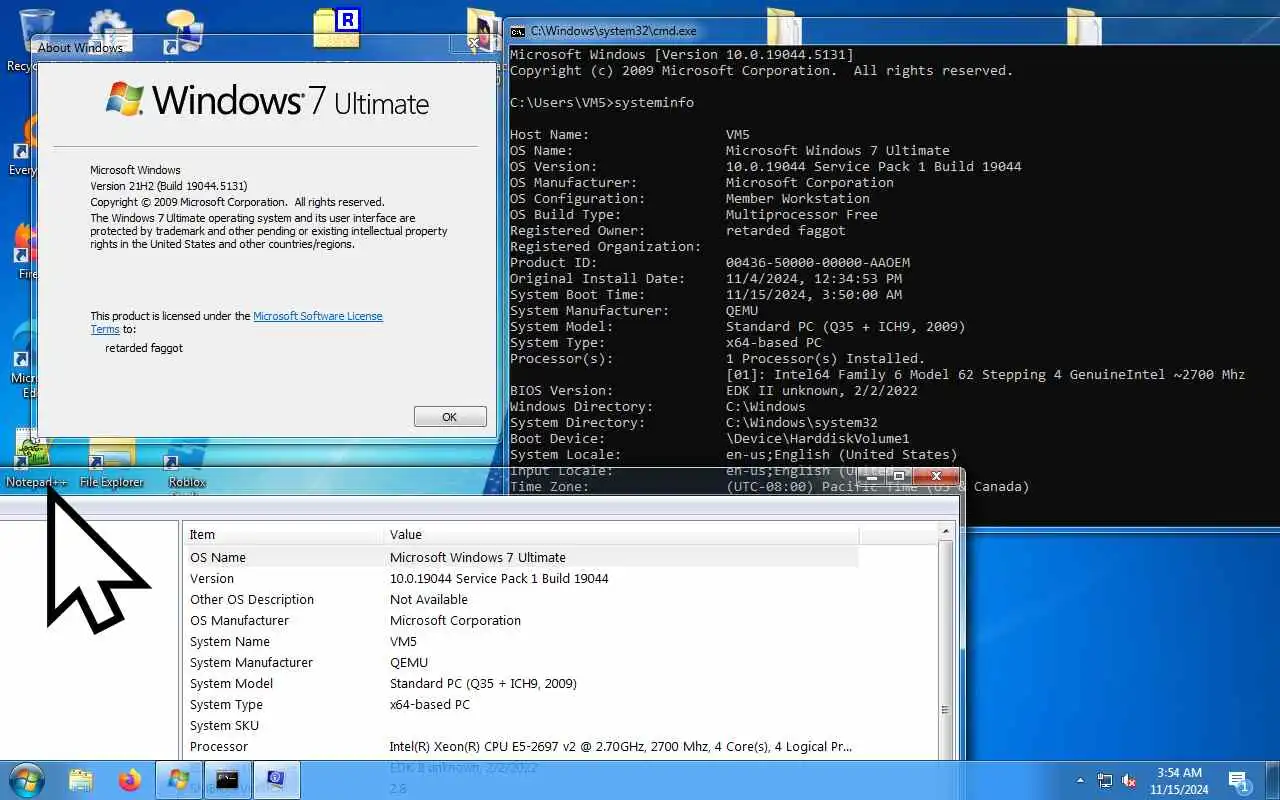Switch to the cmd.exe taskbar button
Image resolution: width=1280 pixels, height=800 pixels.
[x=227, y=780]
